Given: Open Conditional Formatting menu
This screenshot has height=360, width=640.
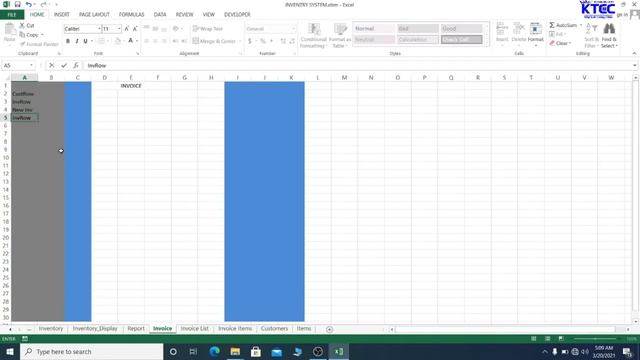Looking at the screenshot, I should click(313, 36).
